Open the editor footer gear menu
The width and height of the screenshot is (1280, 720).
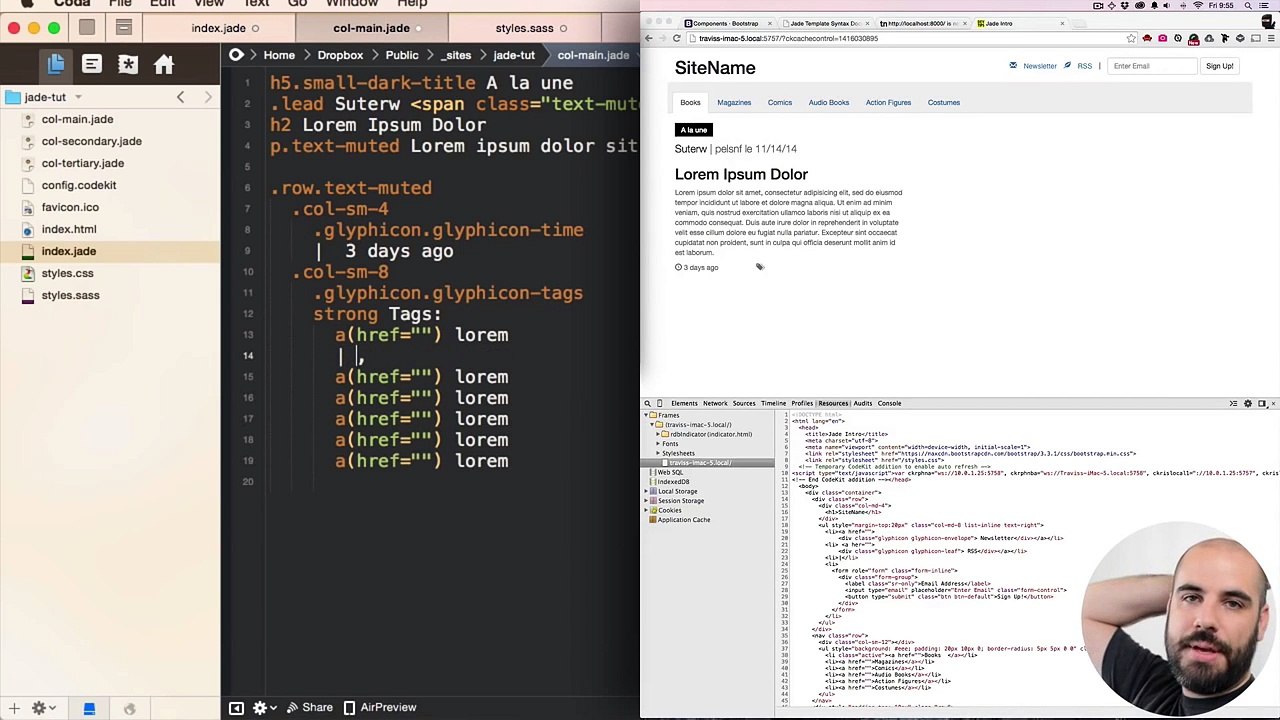point(263,708)
